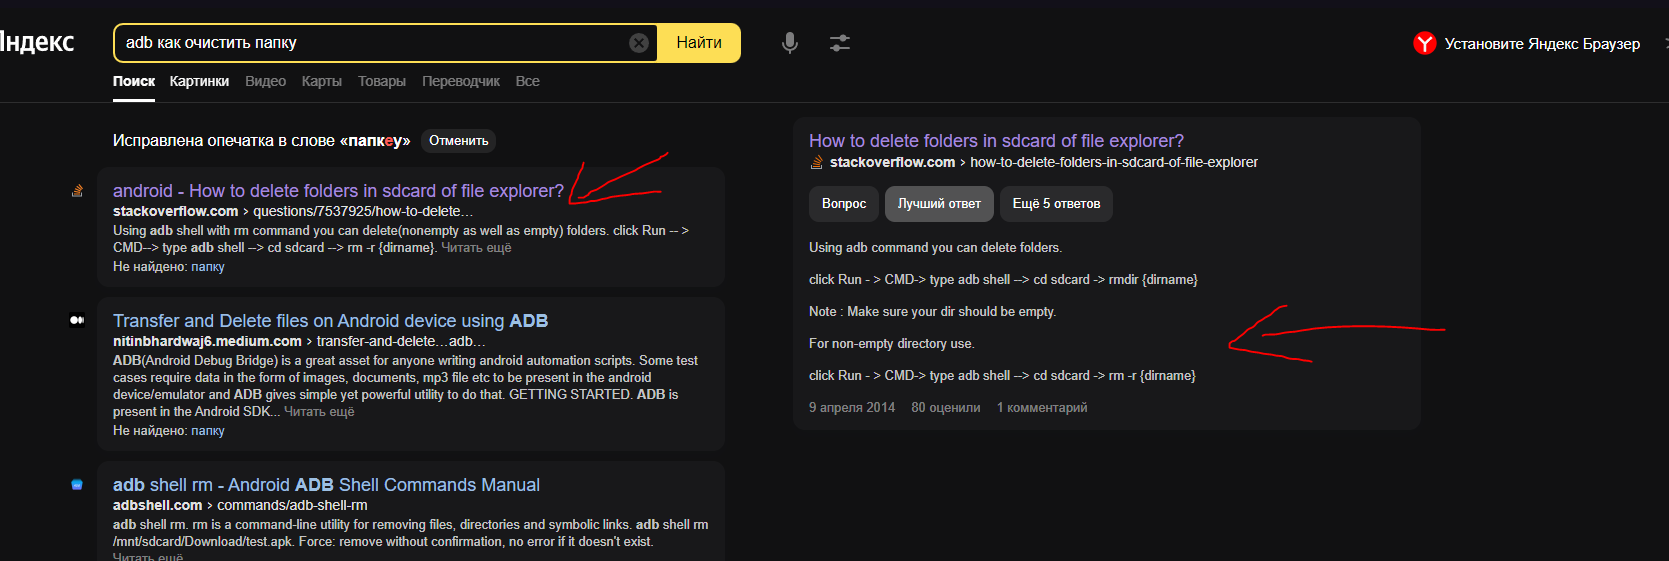This screenshot has height=561, width=1669.
Task: Switch to Товары tab
Action: coord(382,81)
